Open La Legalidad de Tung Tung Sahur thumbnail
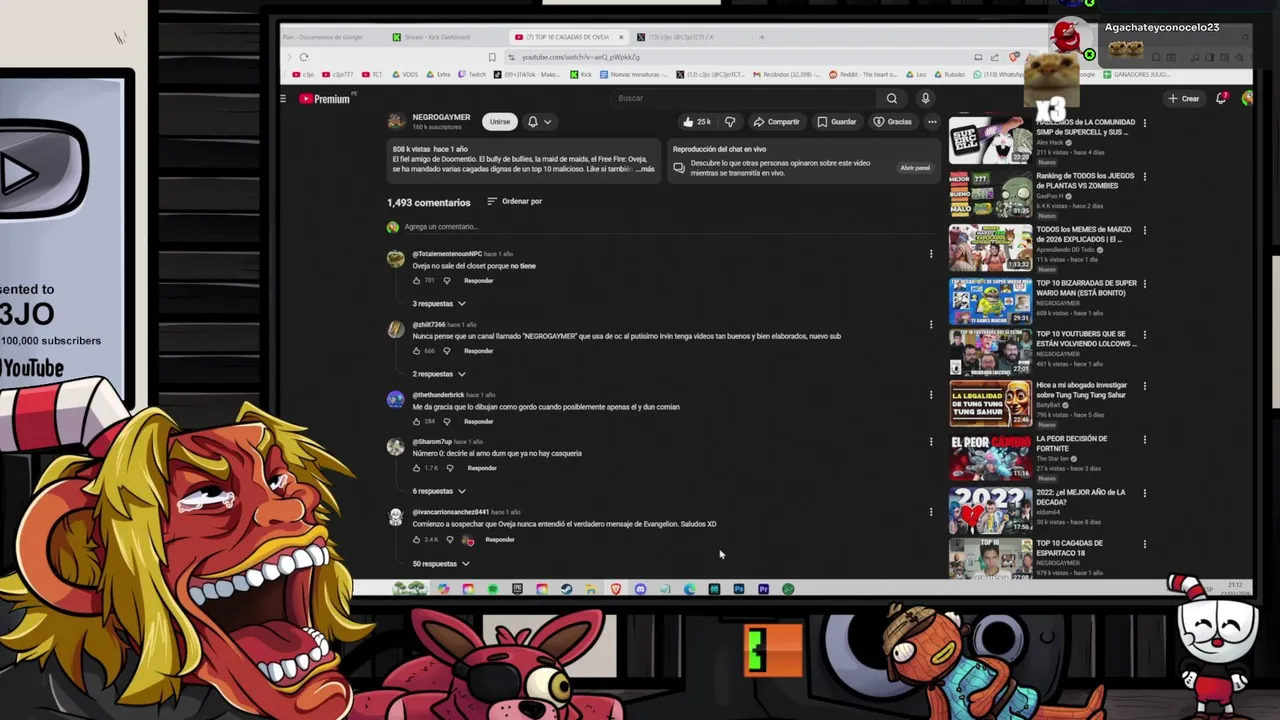 tap(990, 403)
